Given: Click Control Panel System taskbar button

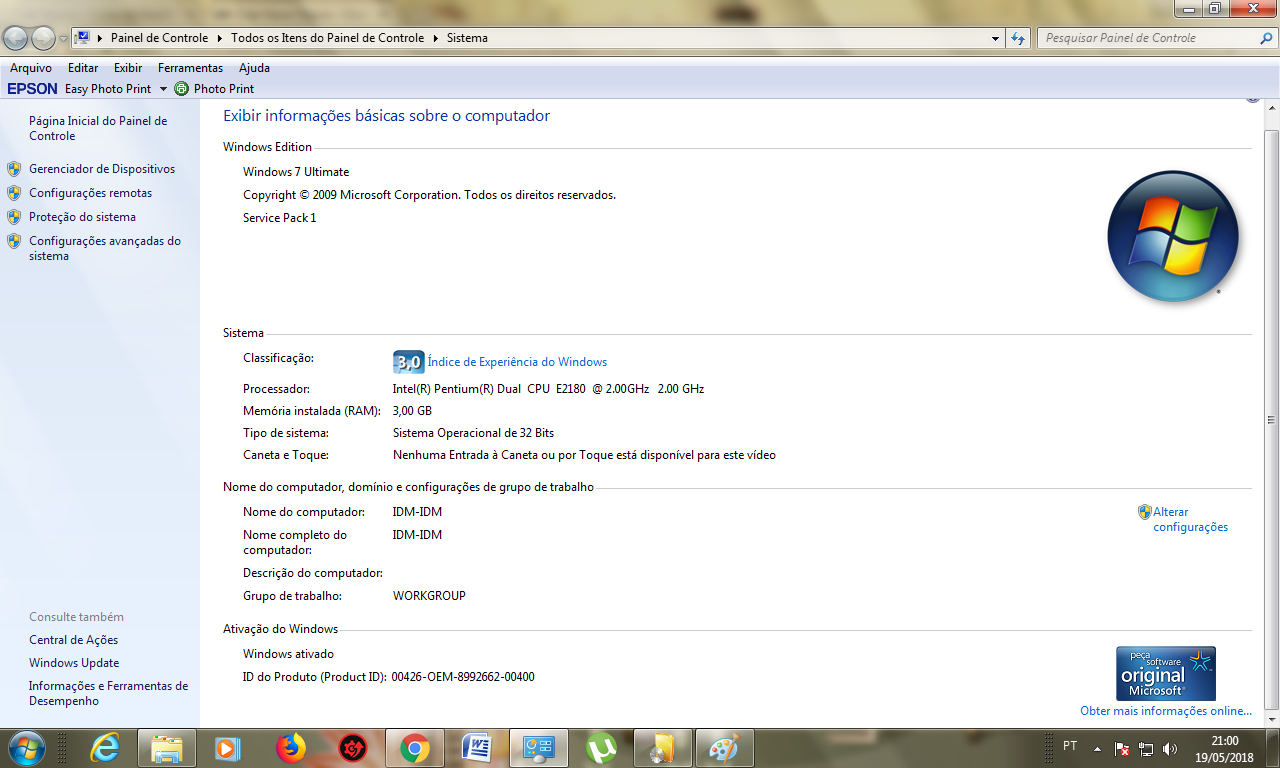Looking at the screenshot, I should click(539, 748).
